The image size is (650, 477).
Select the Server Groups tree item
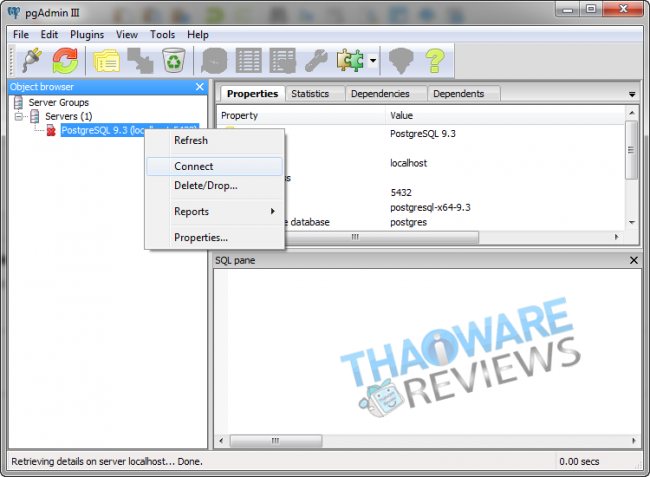click(58, 102)
